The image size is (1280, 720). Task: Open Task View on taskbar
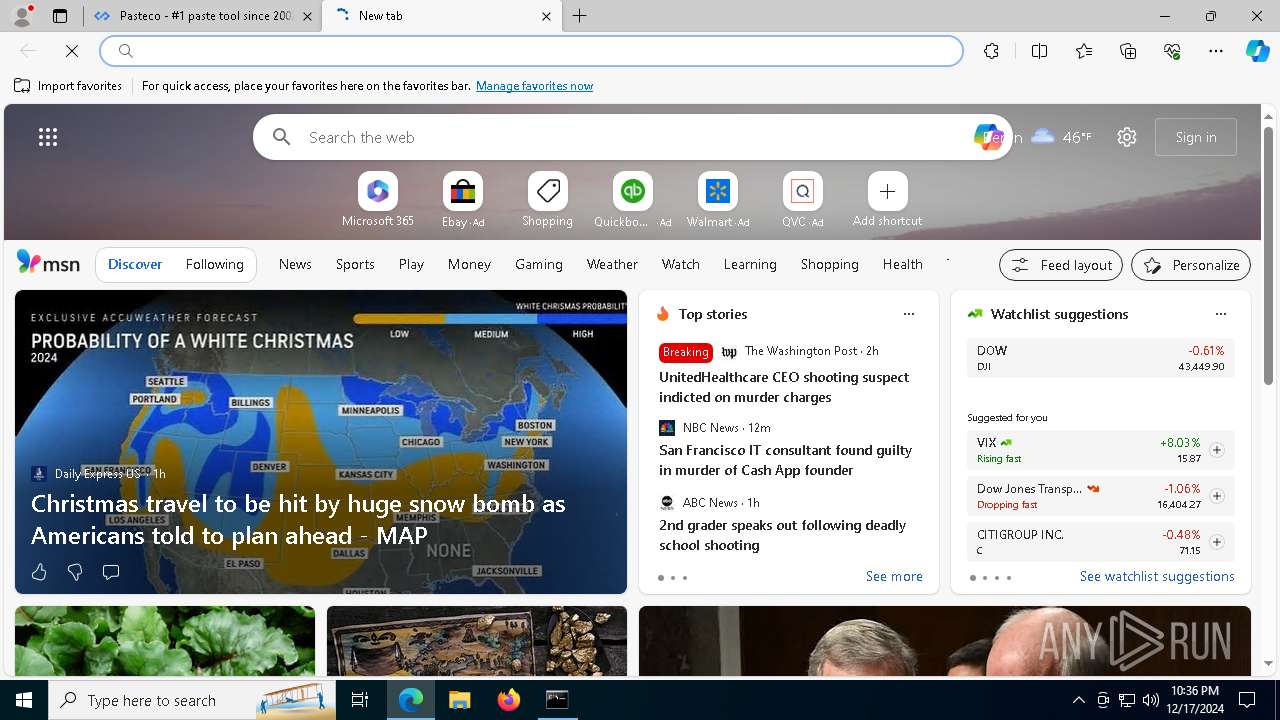click(x=361, y=700)
